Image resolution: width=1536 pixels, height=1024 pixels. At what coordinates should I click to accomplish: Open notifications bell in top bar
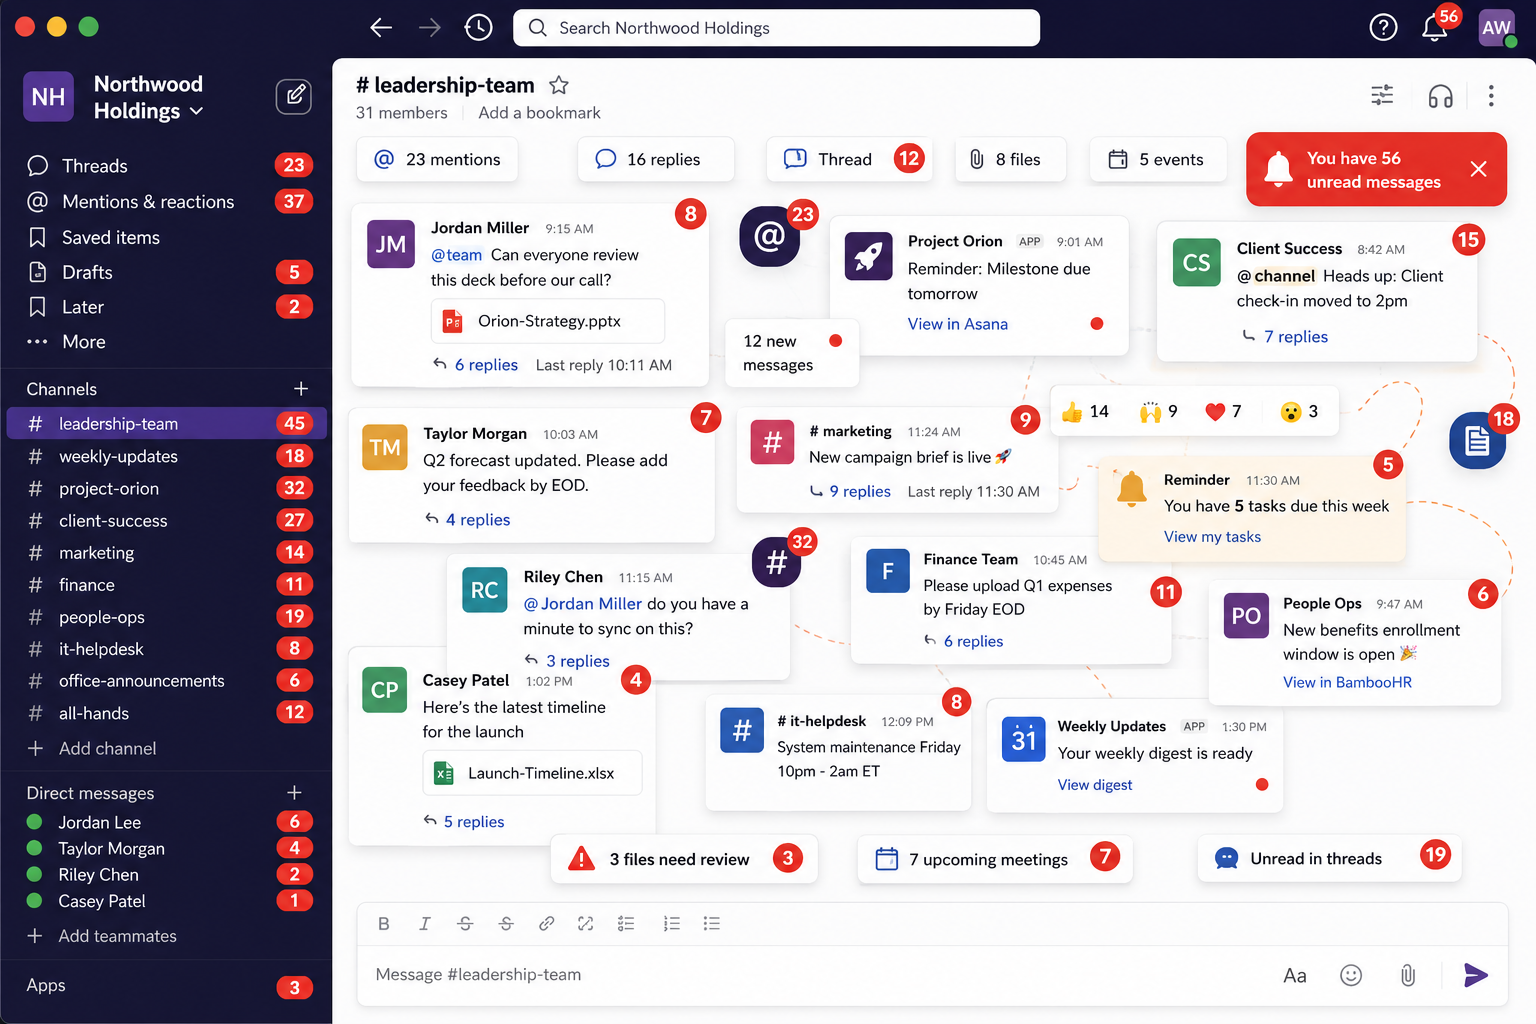[1435, 28]
